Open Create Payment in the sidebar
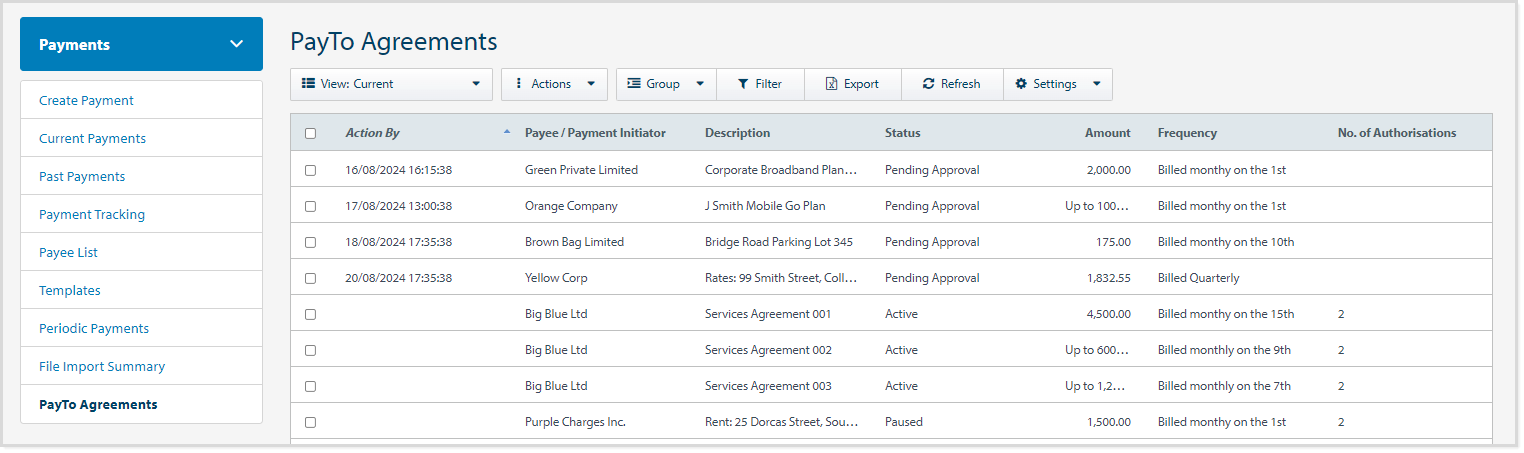Screen dimensions: 1524x453 point(86,101)
